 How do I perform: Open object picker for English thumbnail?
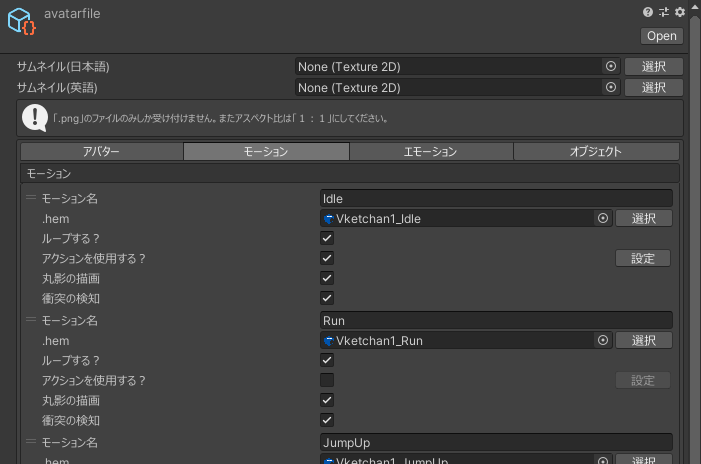611,87
